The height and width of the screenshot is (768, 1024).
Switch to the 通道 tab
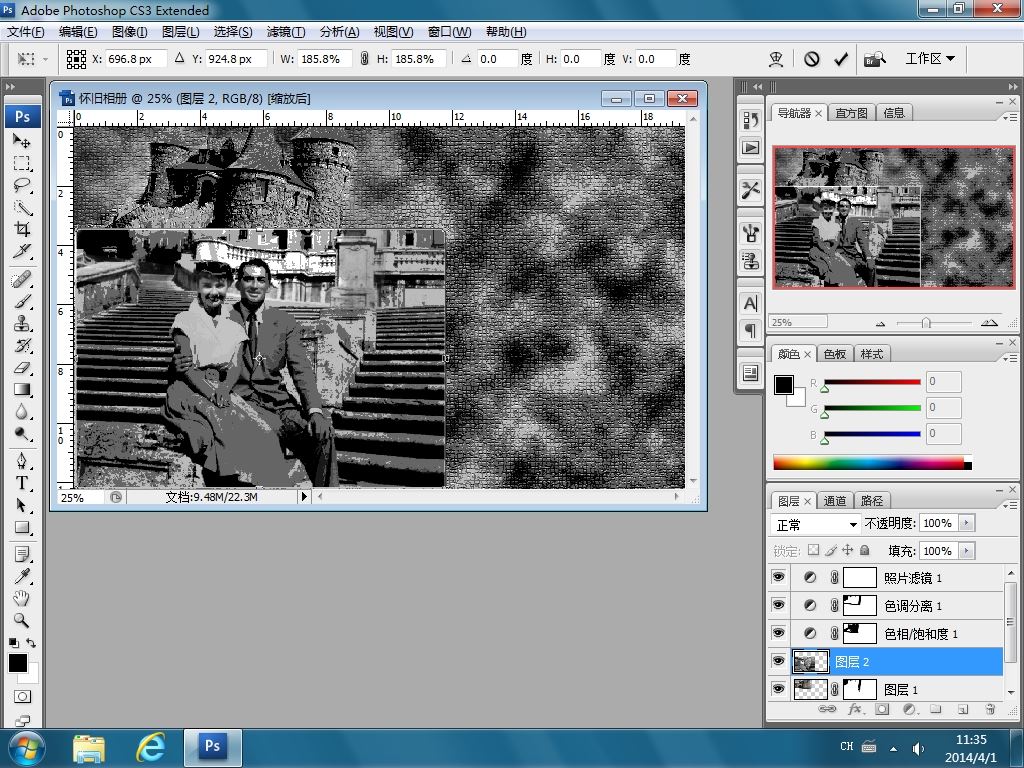pyautogui.click(x=835, y=501)
